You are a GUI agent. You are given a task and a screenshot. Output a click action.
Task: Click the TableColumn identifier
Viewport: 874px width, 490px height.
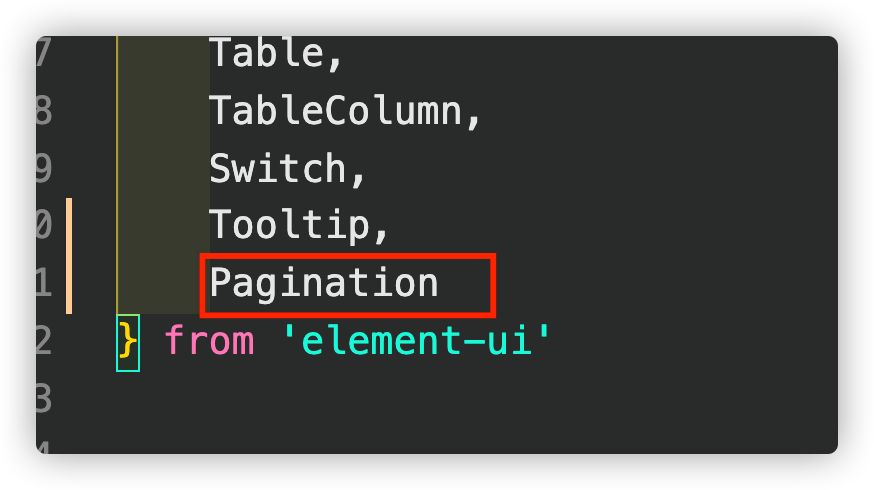336,110
